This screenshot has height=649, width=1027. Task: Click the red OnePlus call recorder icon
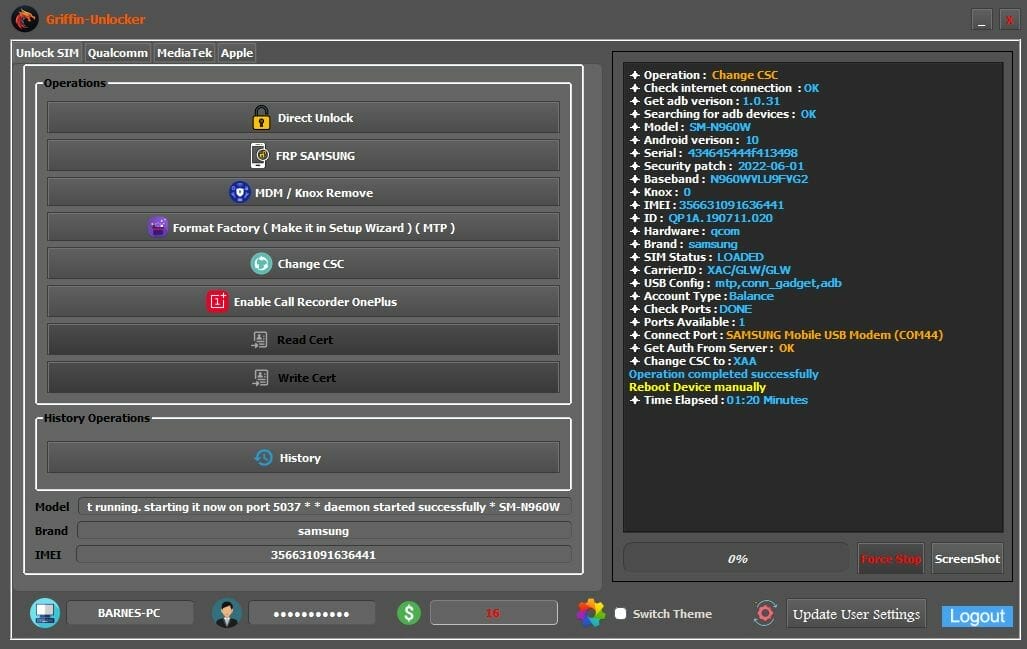(x=217, y=302)
